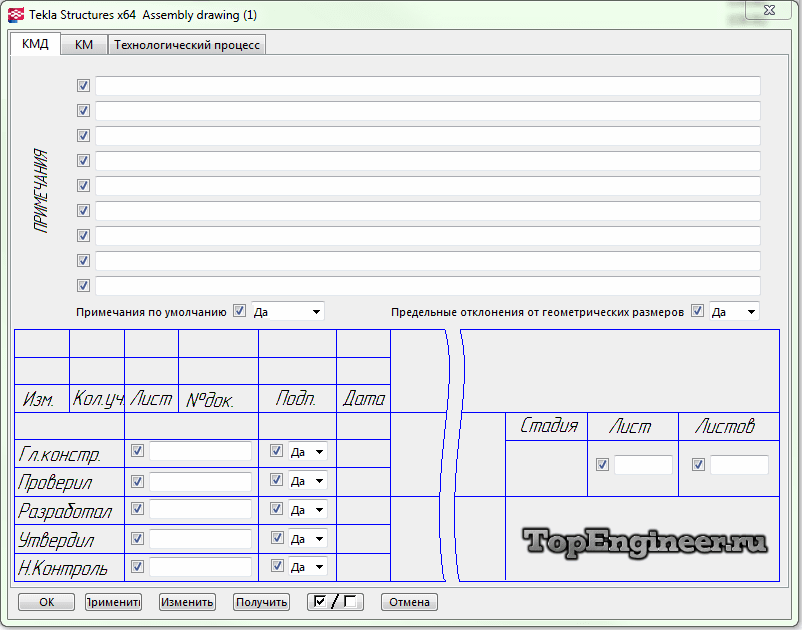This screenshot has height=630, width=802.
Task: Open the Проверил signature Да dropdown
Action: click(307, 481)
